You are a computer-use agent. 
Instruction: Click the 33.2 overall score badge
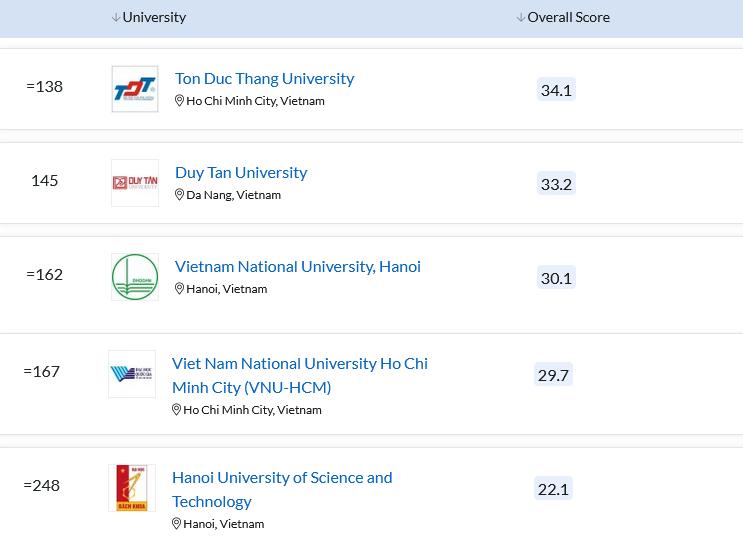pyautogui.click(x=556, y=184)
